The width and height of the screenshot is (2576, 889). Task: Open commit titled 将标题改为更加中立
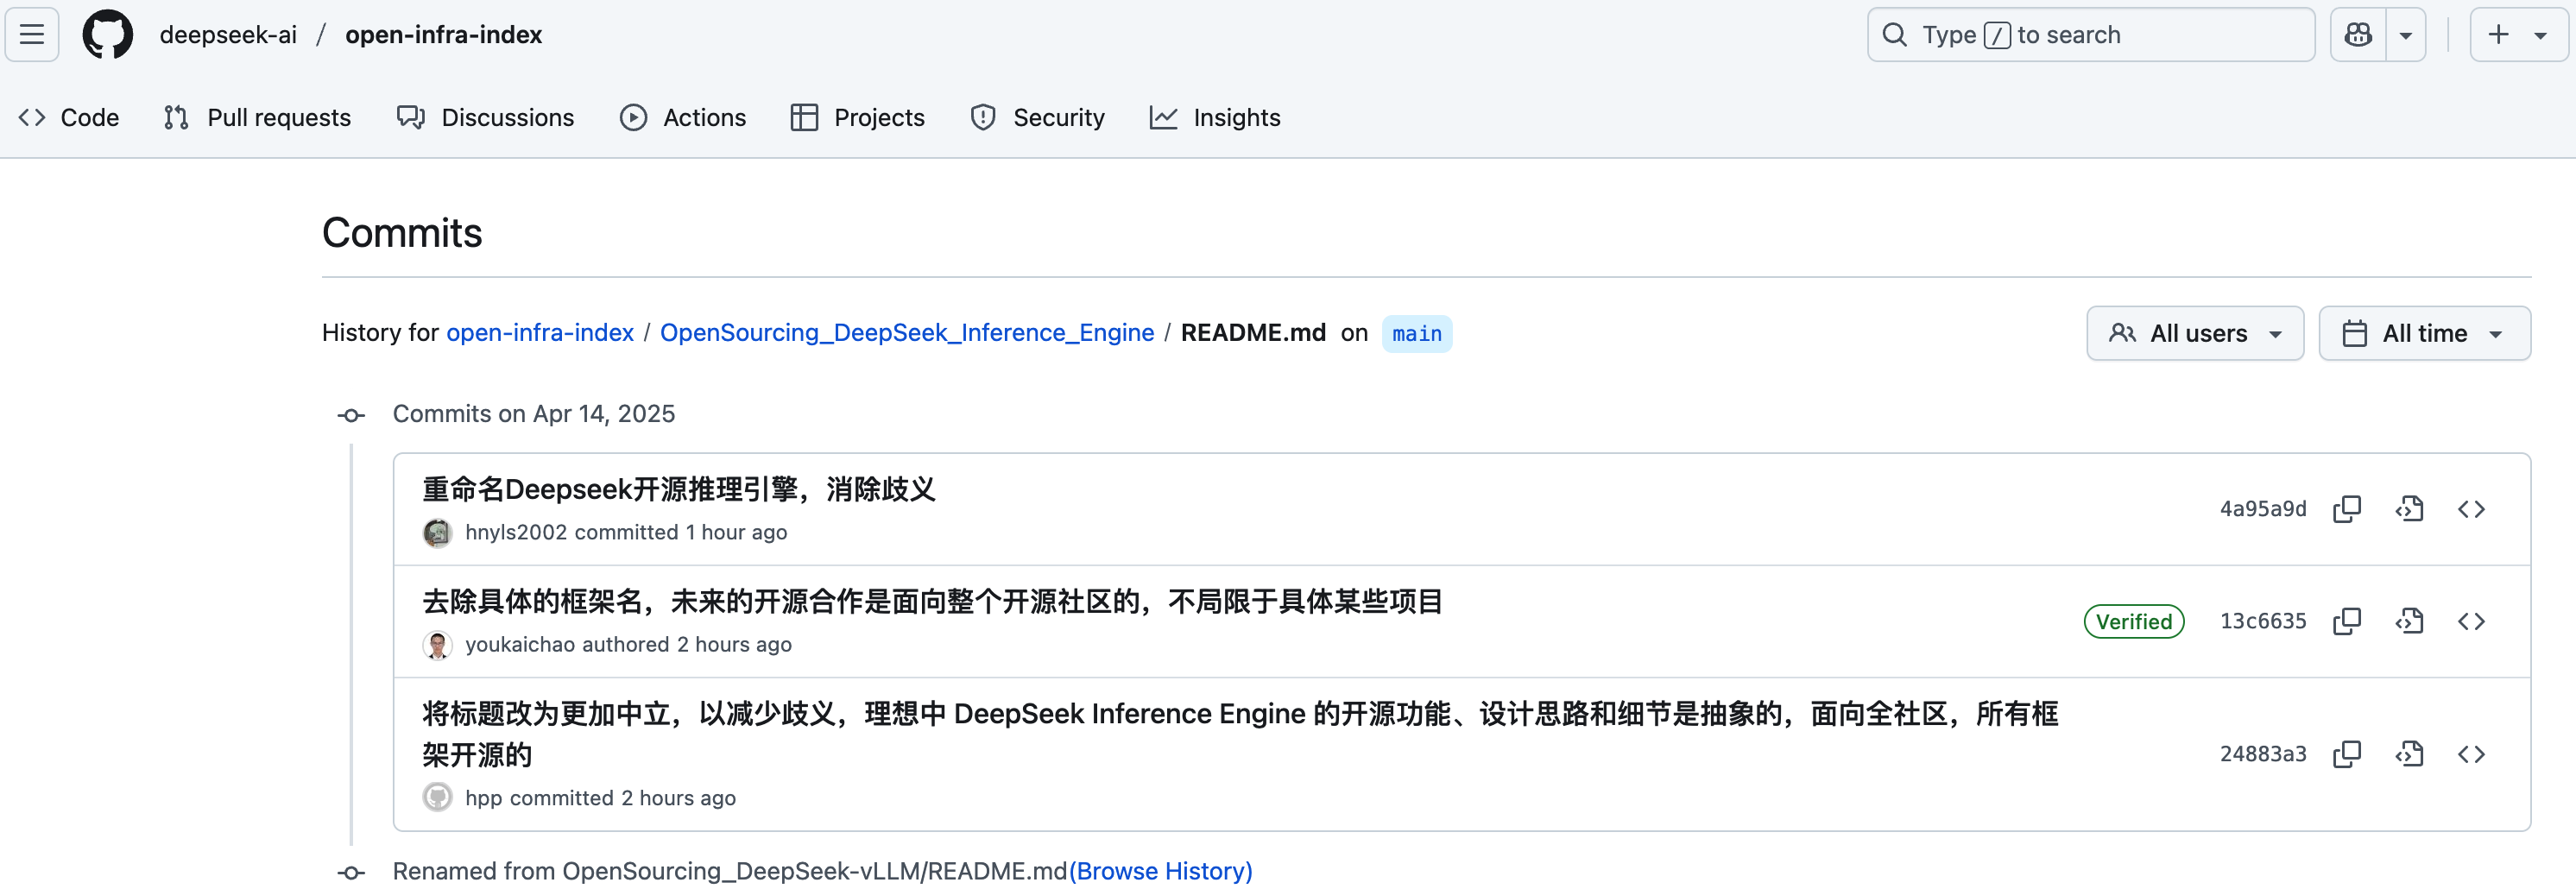(1240, 734)
